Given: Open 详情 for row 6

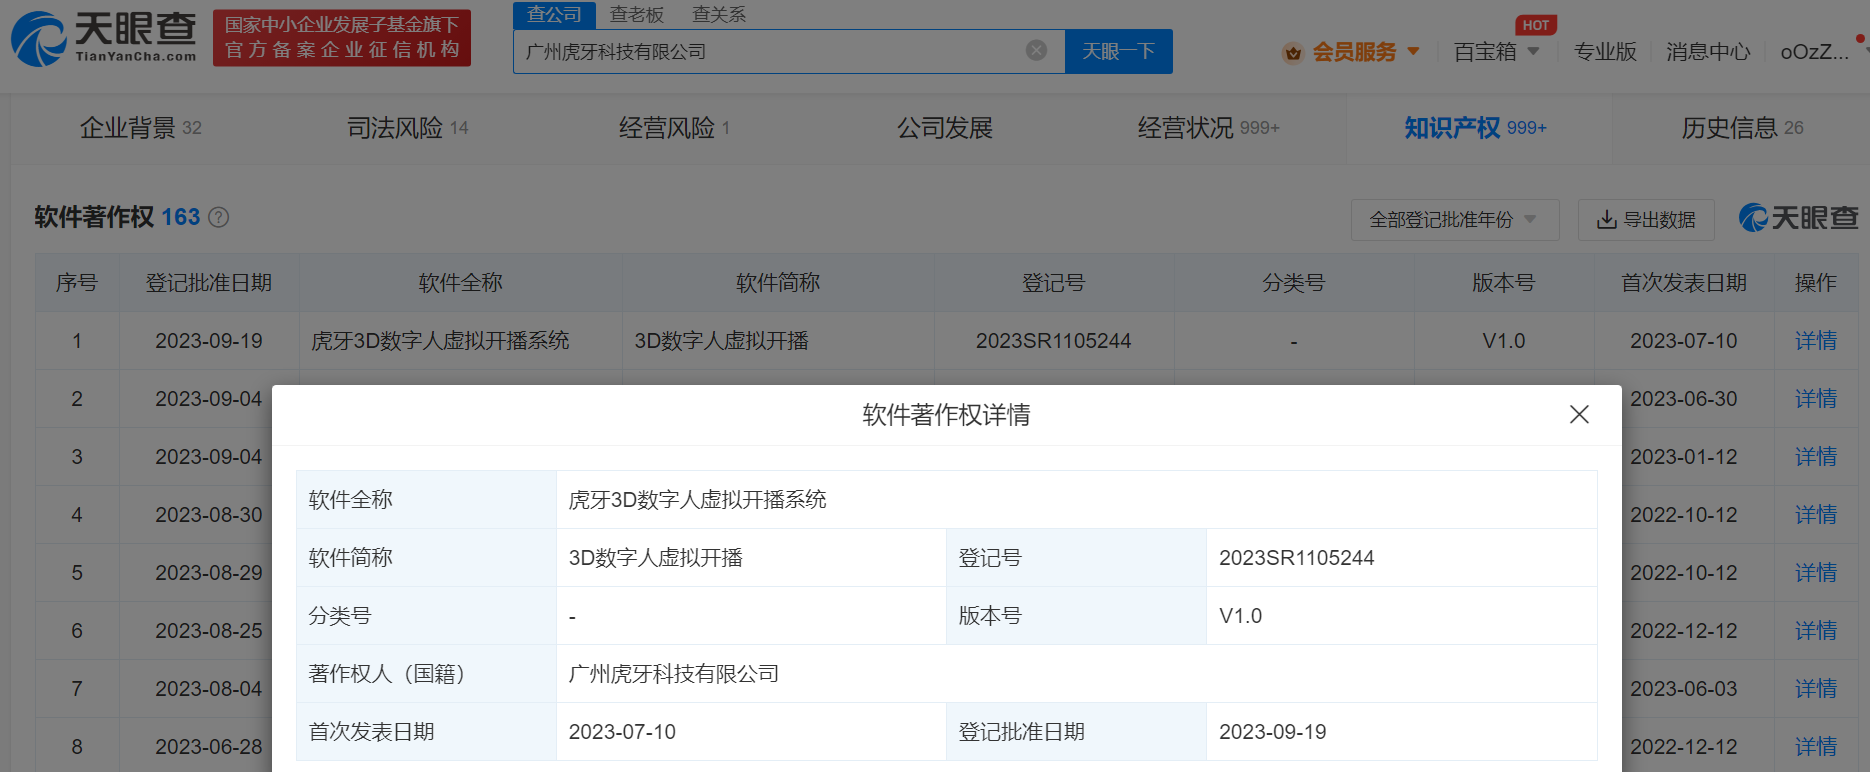Looking at the screenshot, I should (1816, 631).
